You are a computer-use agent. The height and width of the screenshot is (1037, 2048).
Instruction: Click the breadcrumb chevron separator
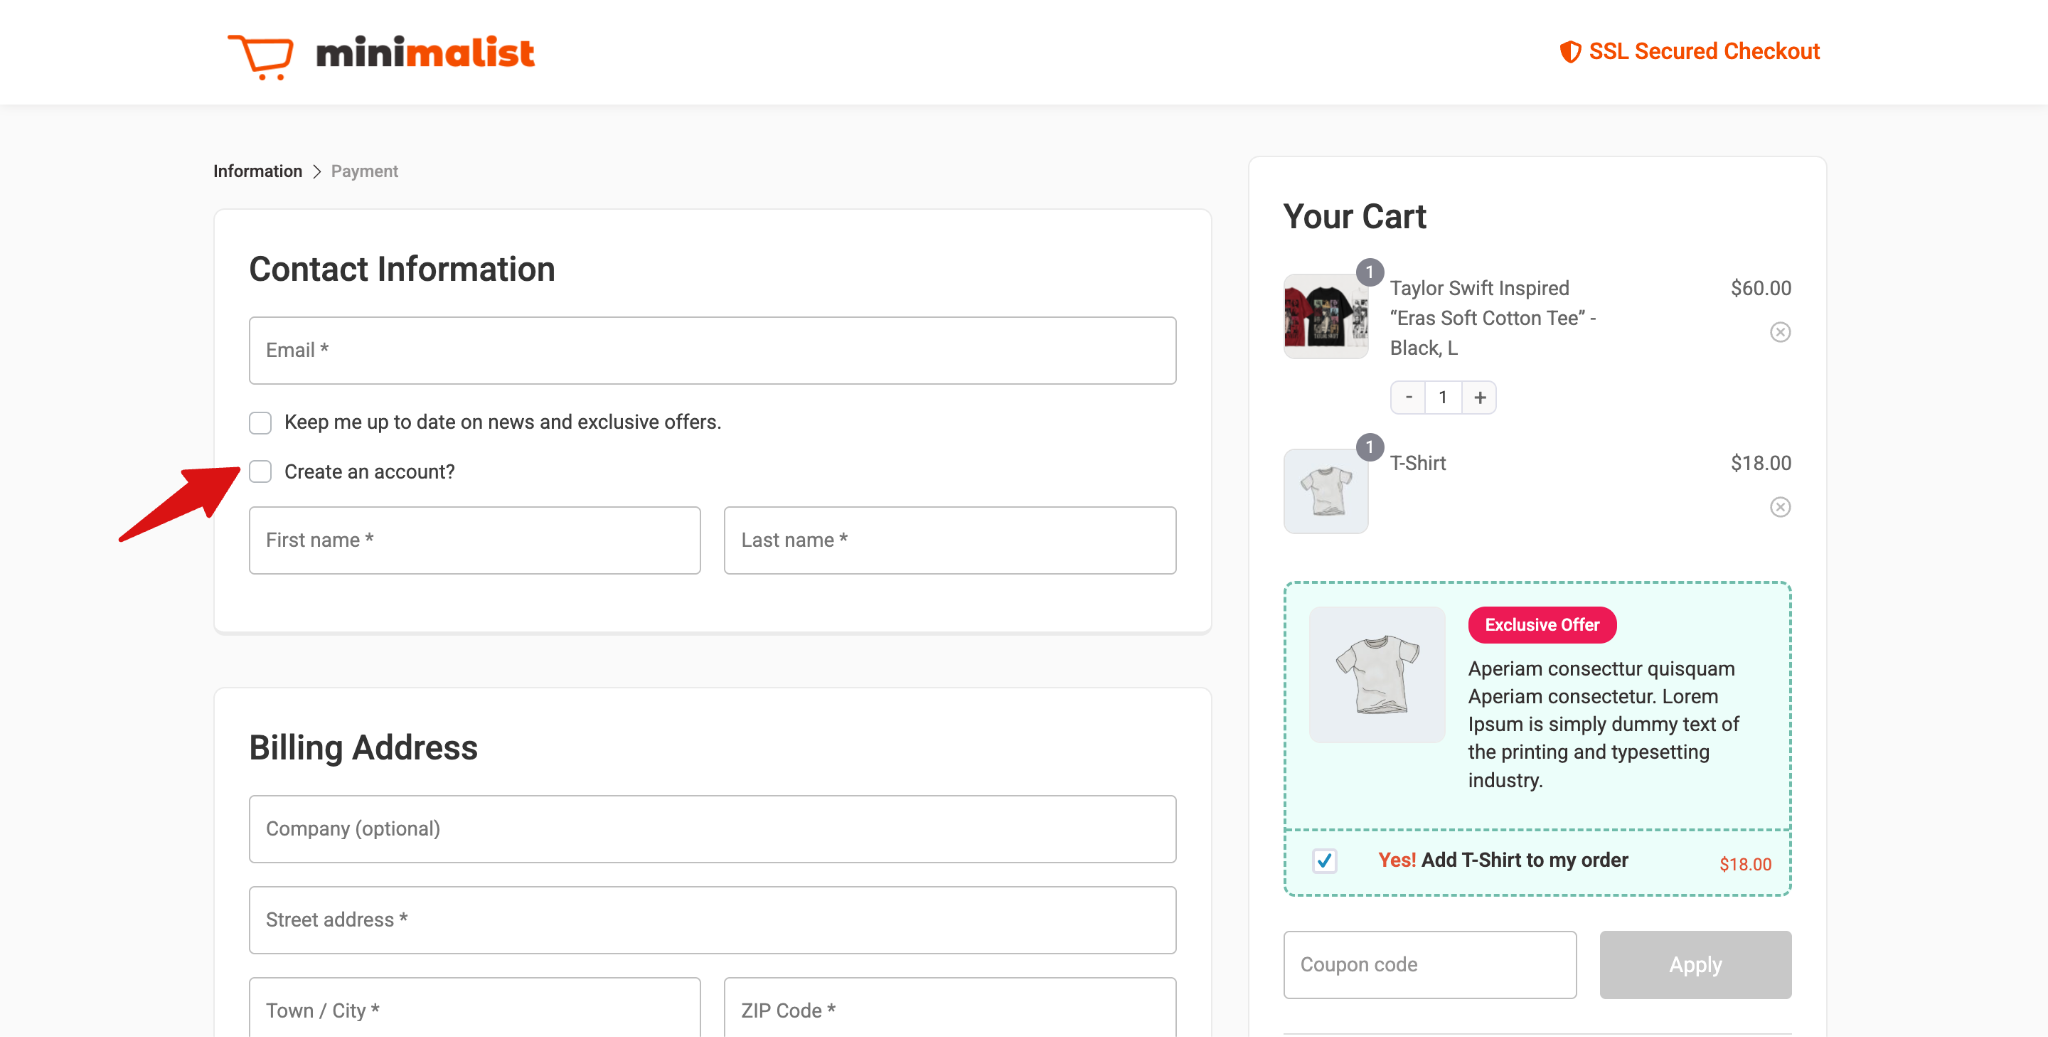click(x=317, y=171)
